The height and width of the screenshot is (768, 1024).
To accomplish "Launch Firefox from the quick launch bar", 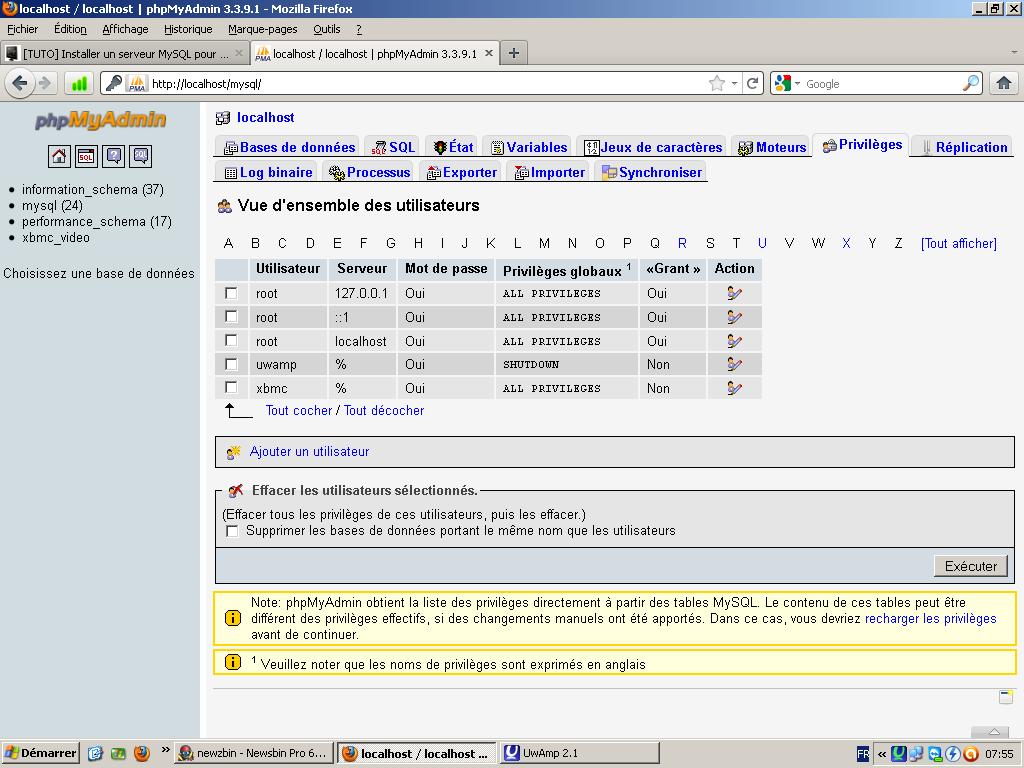I will (x=141, y=753).
